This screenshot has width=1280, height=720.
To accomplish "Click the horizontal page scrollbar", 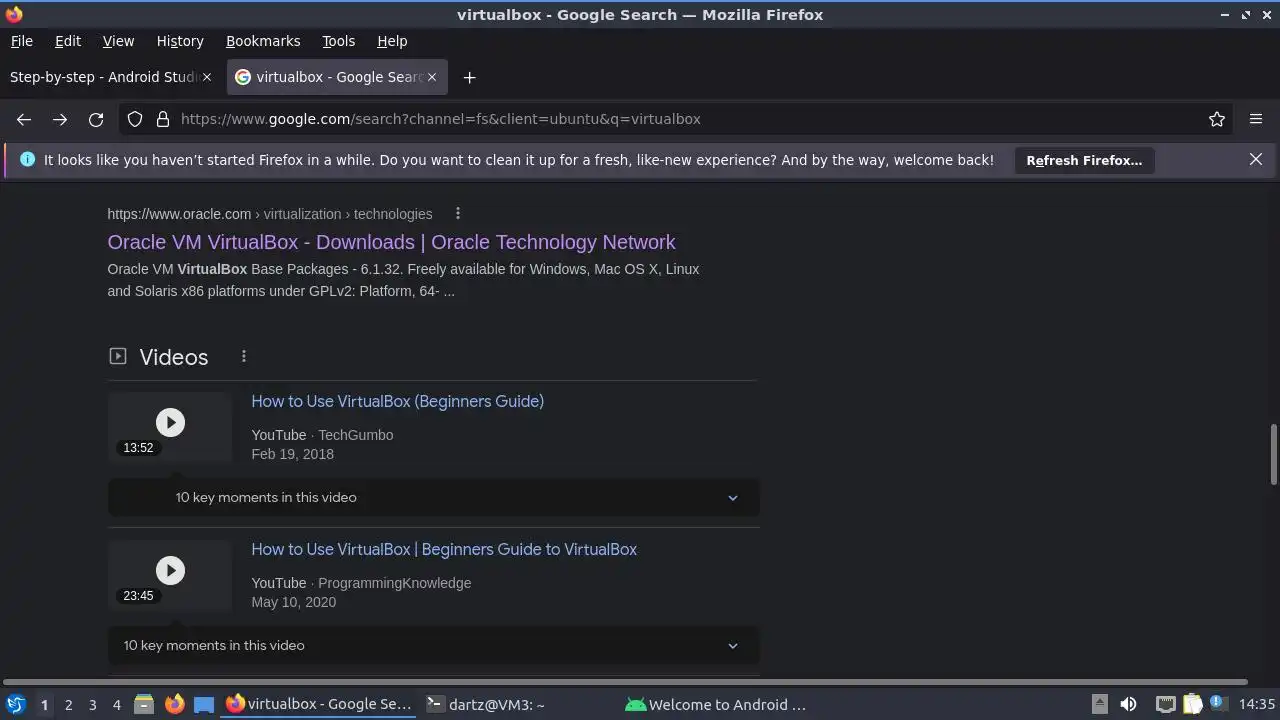I will (x=625, y=682).
